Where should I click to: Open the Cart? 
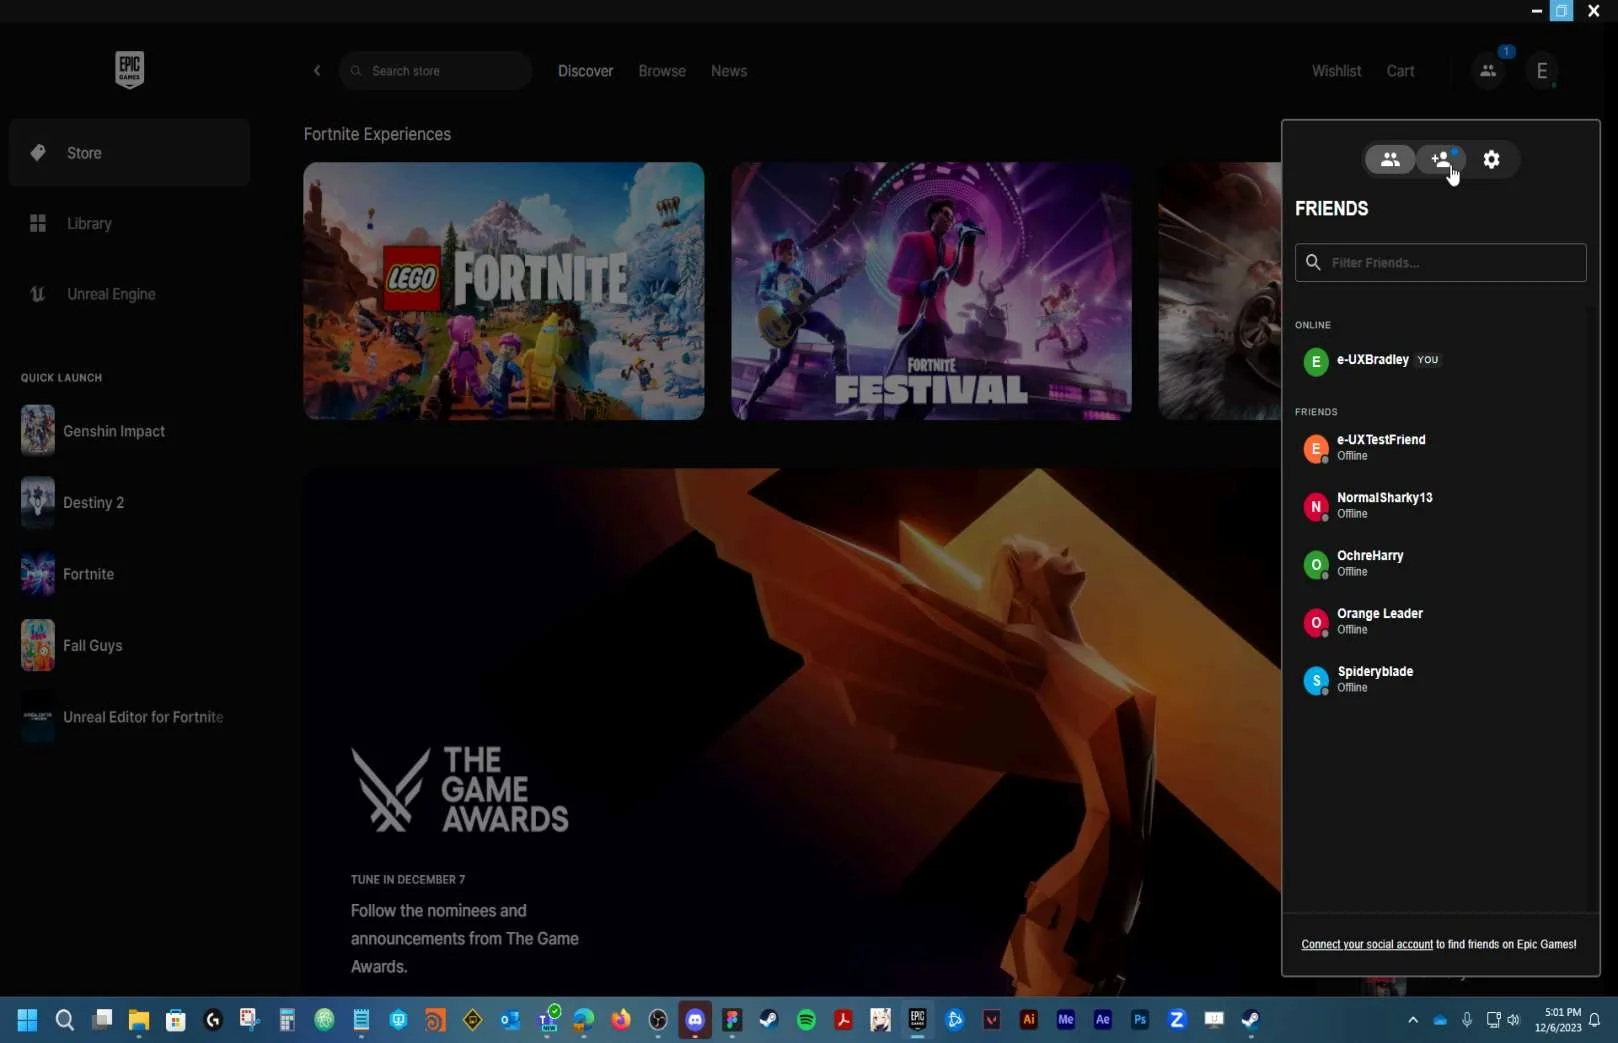pyautogui.click(x=1400, y=71)
